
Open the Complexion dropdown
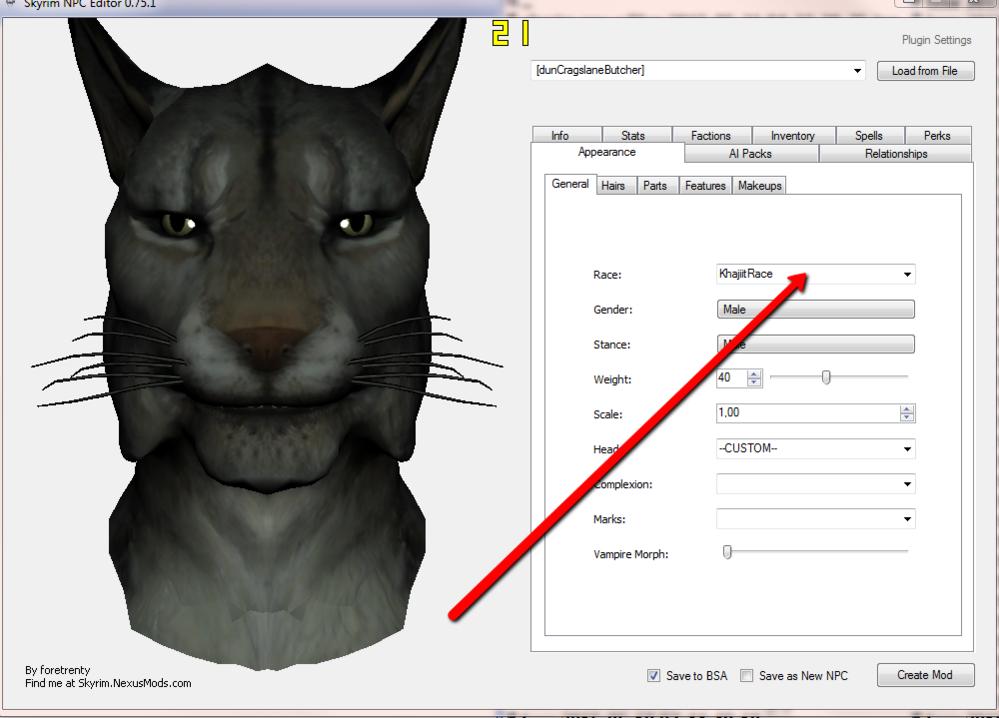tap(907, 484)
